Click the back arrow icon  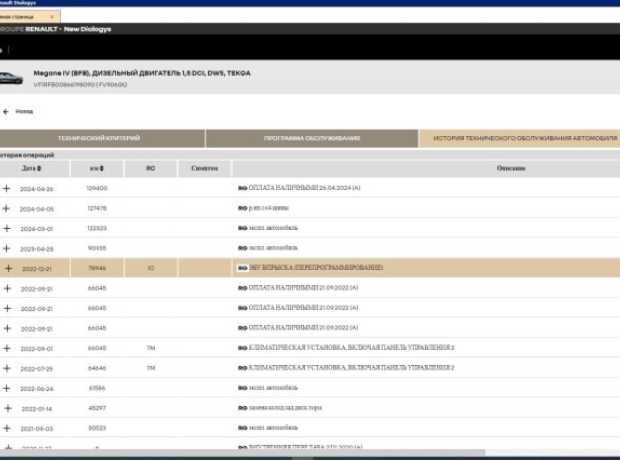[6, 111]
